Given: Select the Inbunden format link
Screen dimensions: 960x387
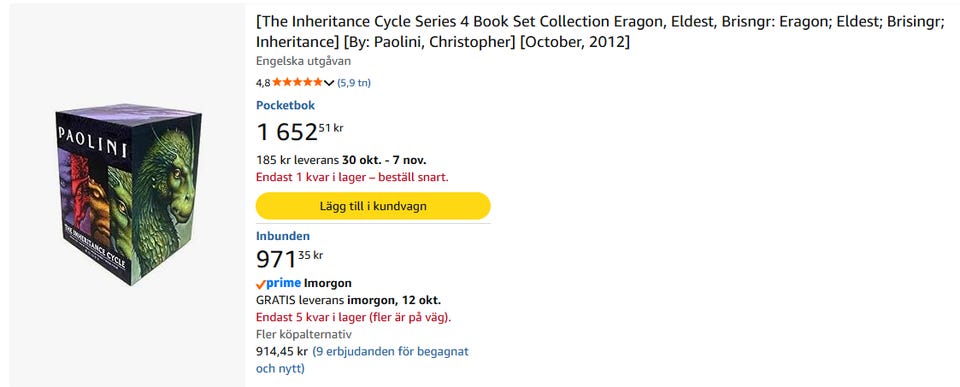Looking at the screenshot, I should [x=283, y=236].
